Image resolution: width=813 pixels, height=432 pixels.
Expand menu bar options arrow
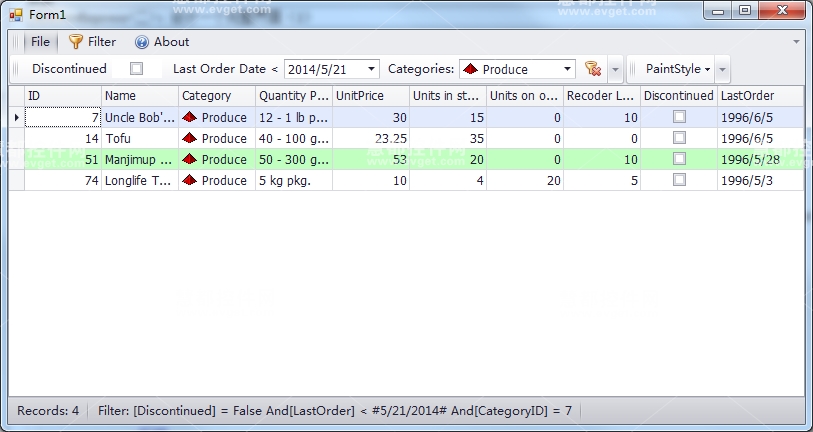click(796, 41)
